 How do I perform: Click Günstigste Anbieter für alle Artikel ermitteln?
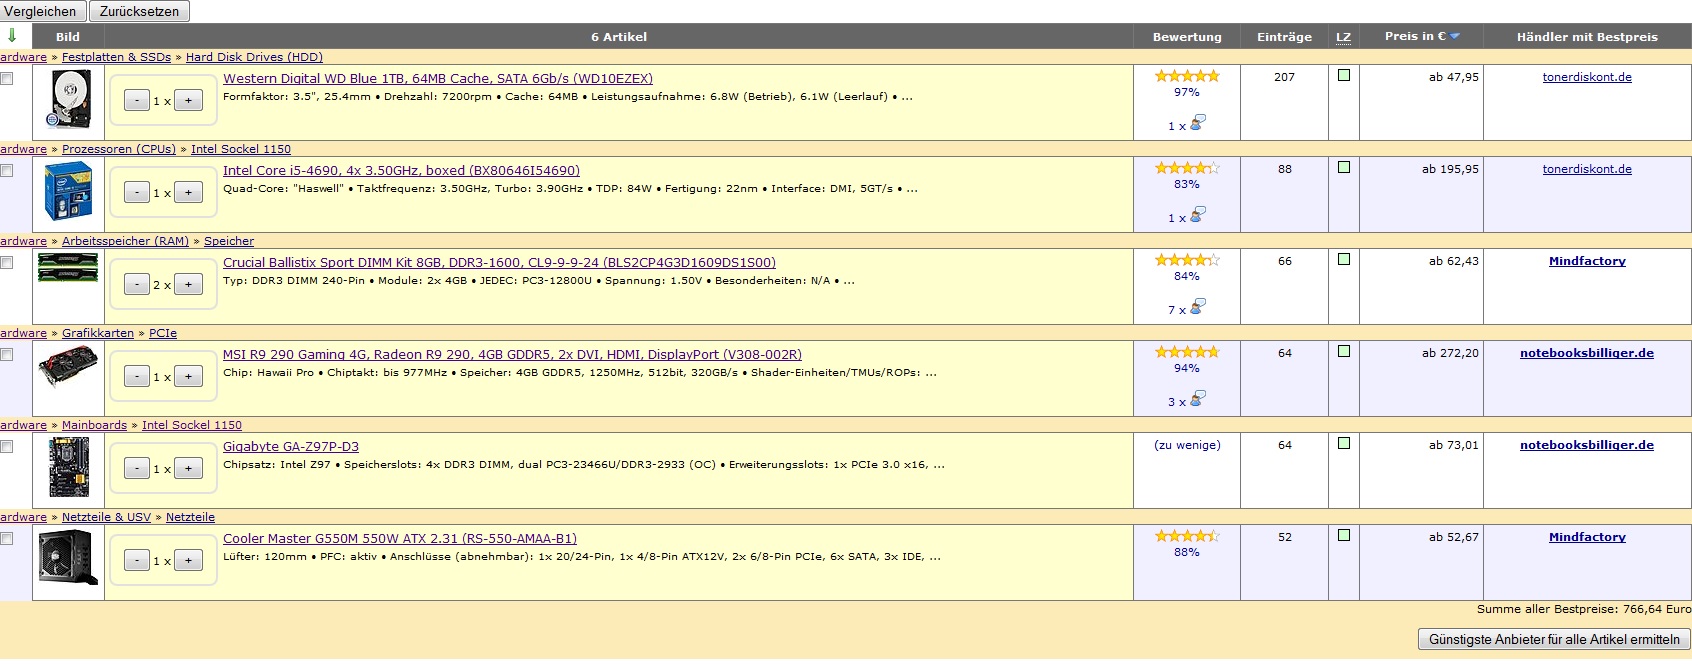click(x=1554, y=639)
